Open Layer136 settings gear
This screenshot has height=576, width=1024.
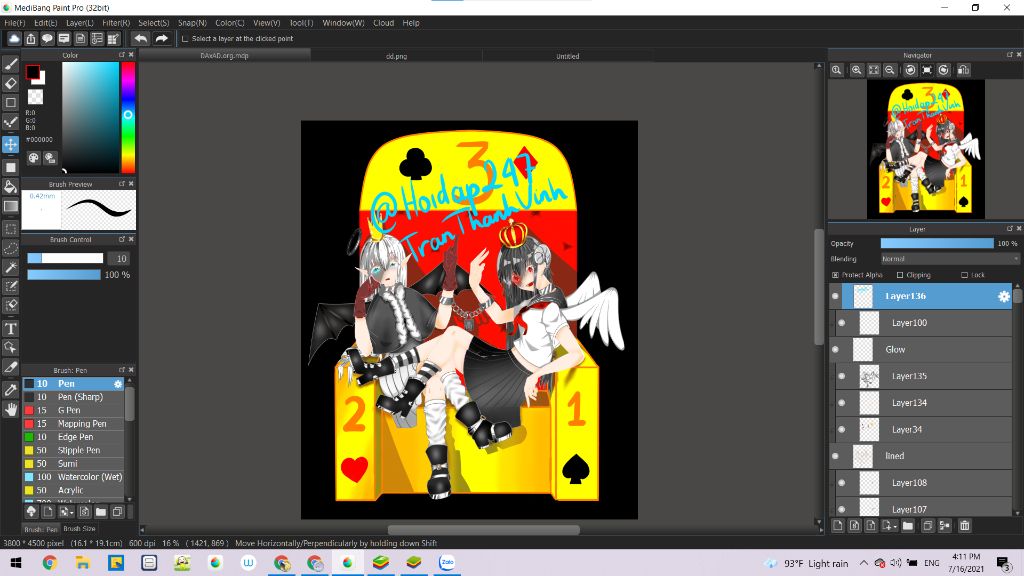point(1004,296)
